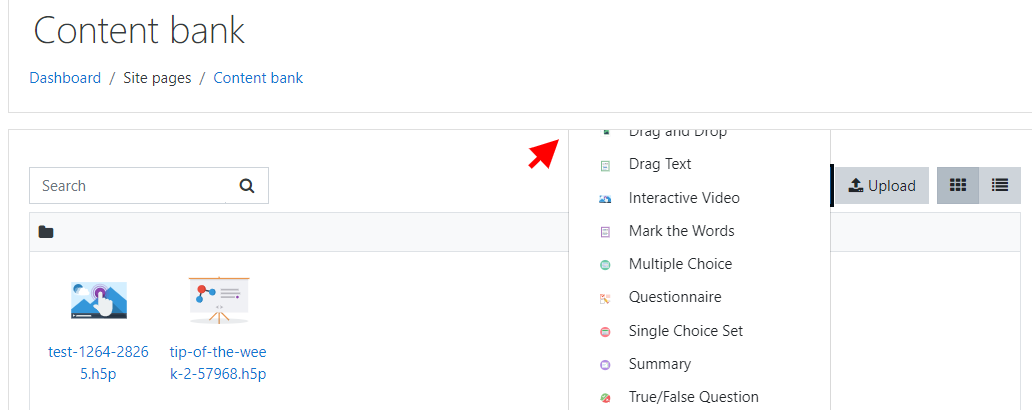Click the Interactive Video icon in menu
This screenshot has height=410, width=1032.
[x=606, y=199]
